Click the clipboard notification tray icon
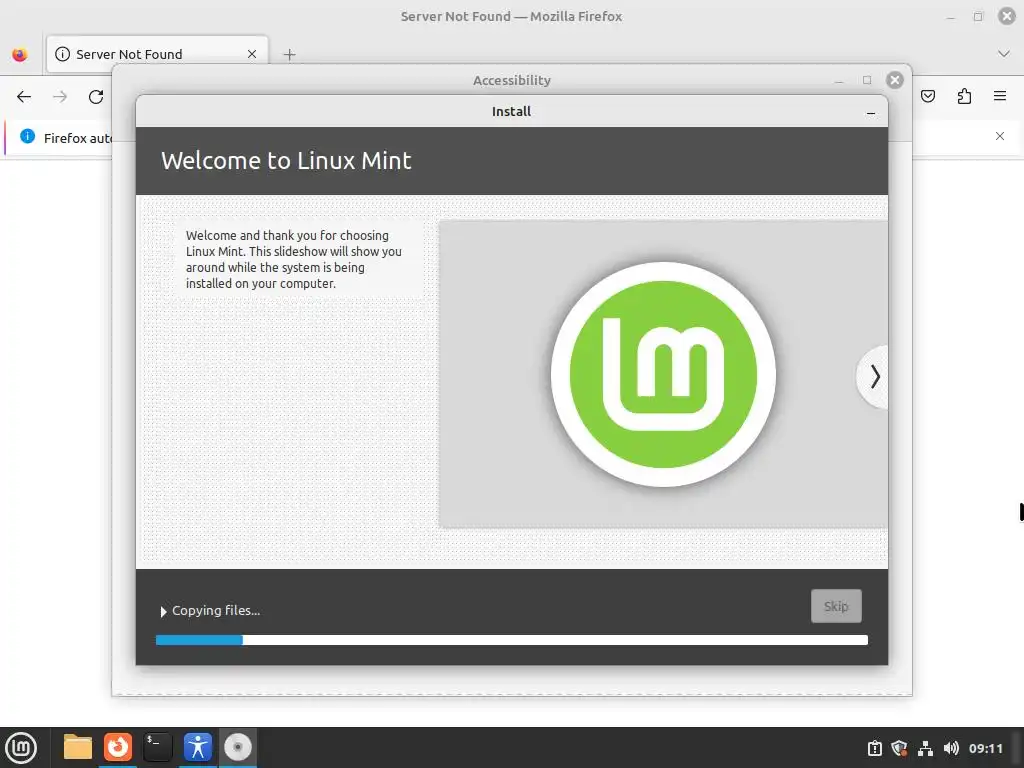Image resolution: width=1024 pixels, height=768 pixels. pos(874,748)
